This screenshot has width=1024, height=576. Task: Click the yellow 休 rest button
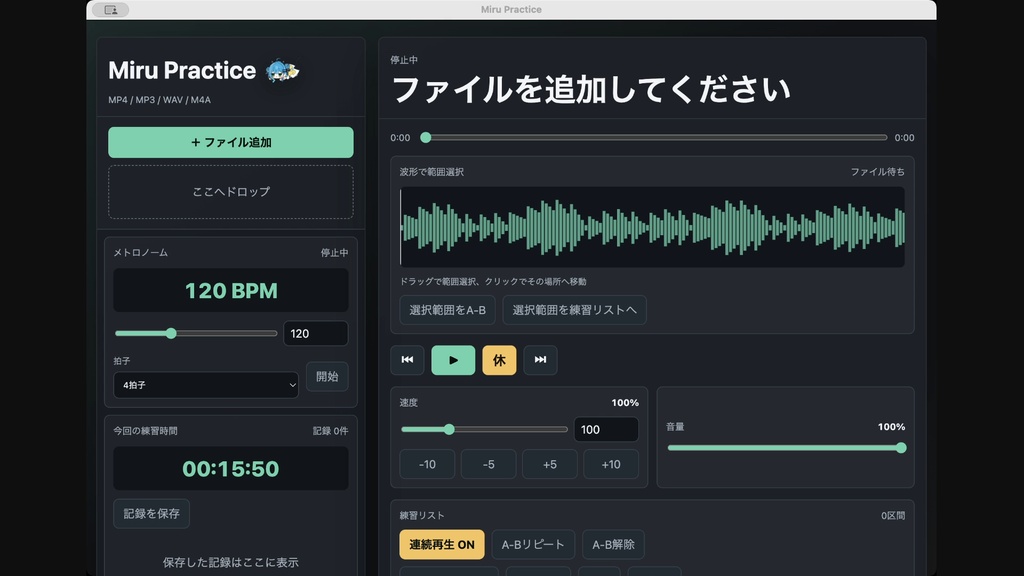coord(499,360)
